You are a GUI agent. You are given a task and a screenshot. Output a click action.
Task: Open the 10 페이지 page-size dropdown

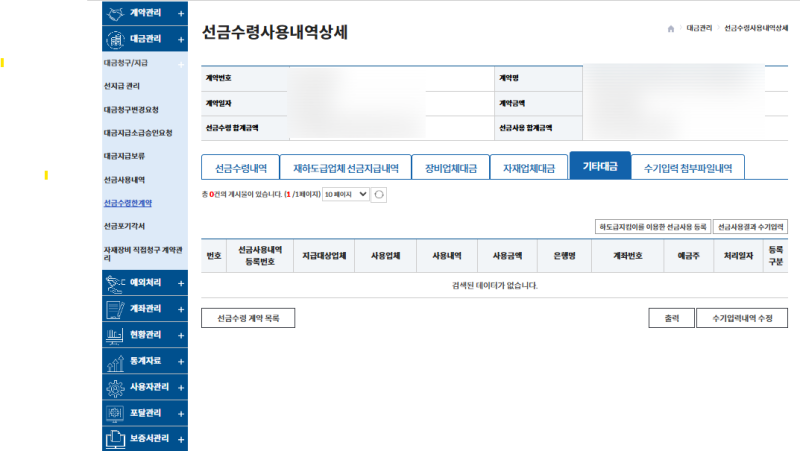click(345, 194)
